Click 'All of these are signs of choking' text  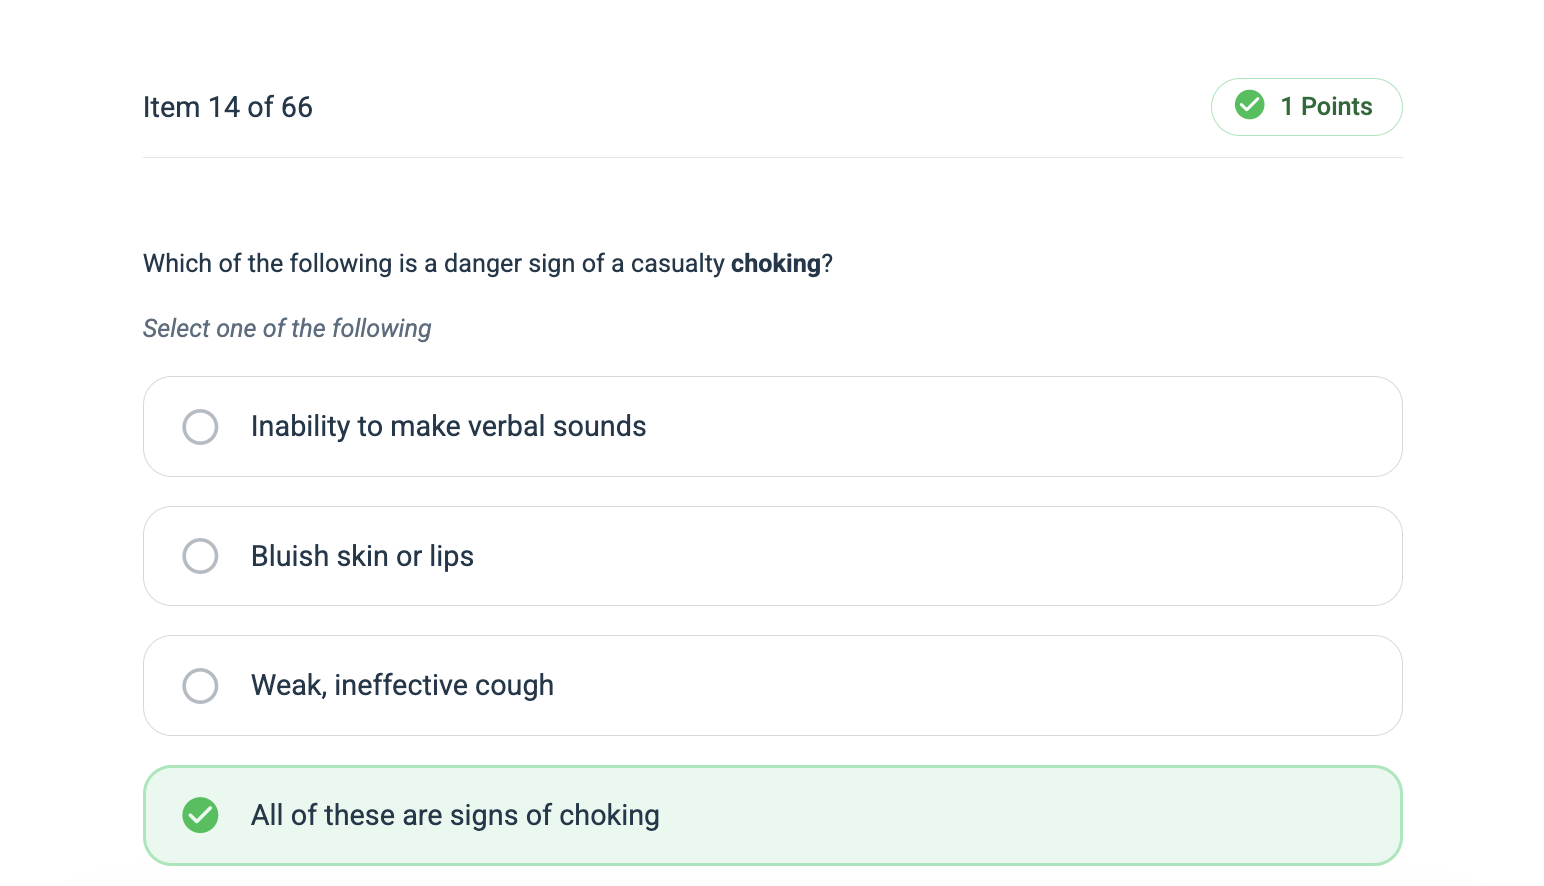(x=455, y=816)
